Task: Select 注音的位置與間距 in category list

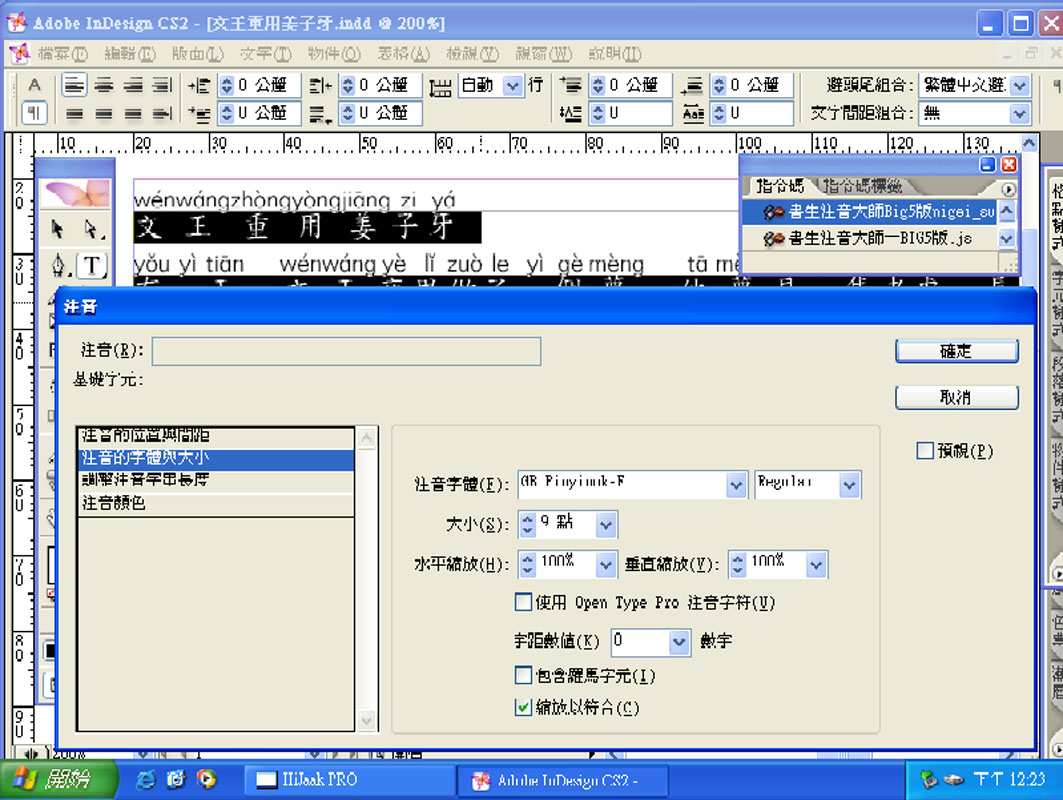Action: [x=216, y=436]
